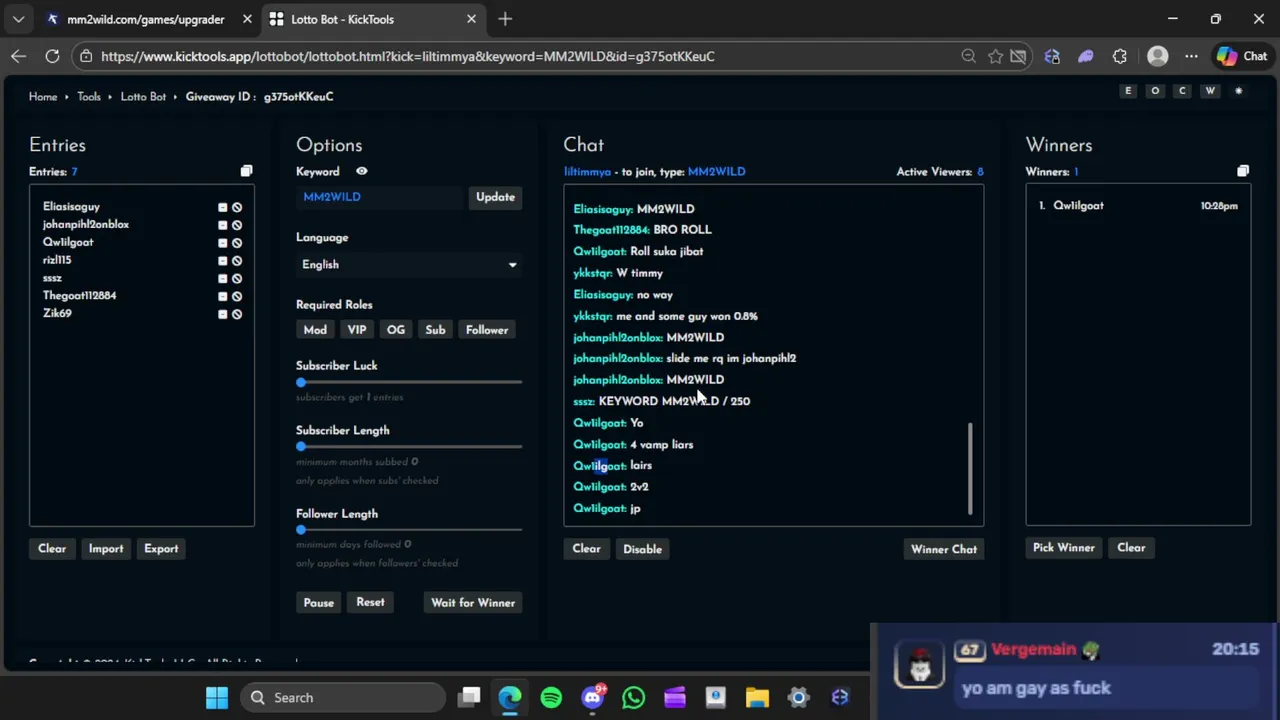Image resolution: width=1280 pixels, height=720 pixels.
Task: Ban Qwlilgoat entry with block icon
Action: point(237,243)
